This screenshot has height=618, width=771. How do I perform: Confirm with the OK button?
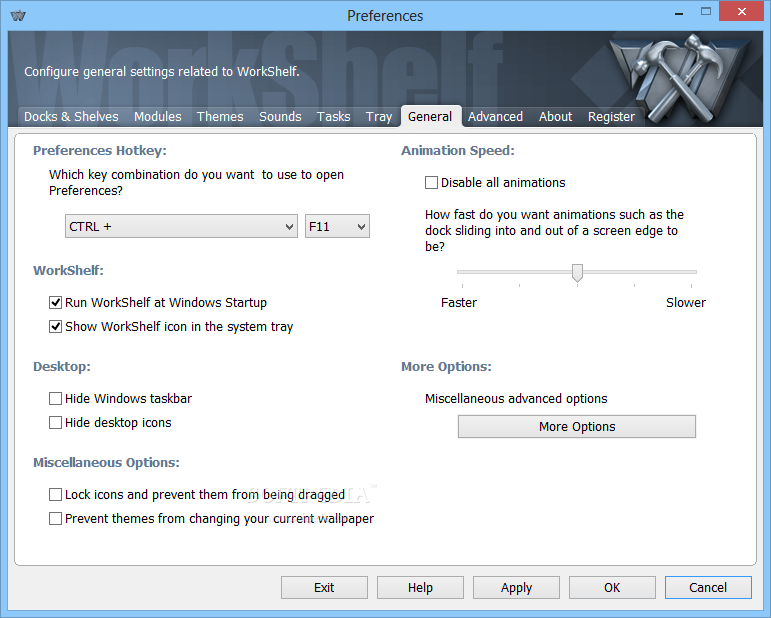coord(612,588)
